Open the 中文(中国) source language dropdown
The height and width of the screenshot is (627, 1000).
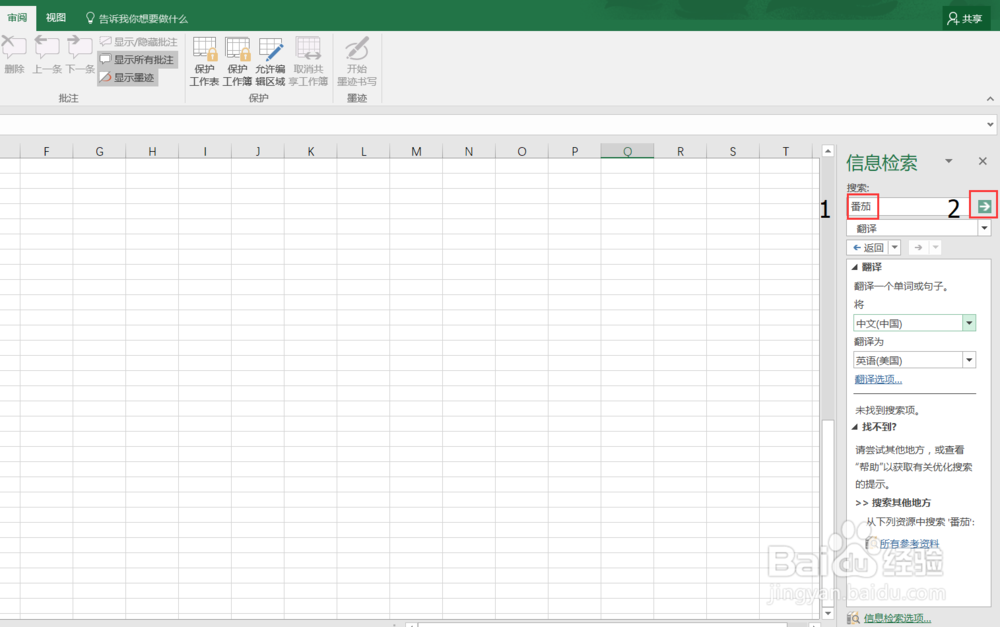[969, 323]
